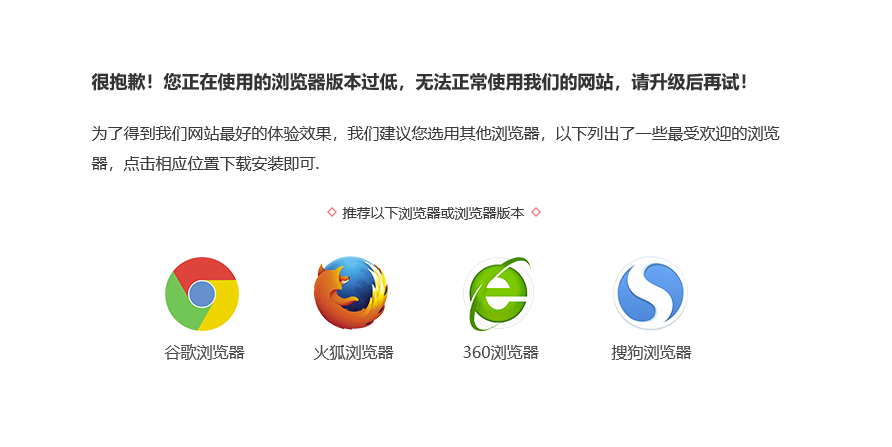
Task: Follow the 火狐浏览器 text link
Action: 353,353
